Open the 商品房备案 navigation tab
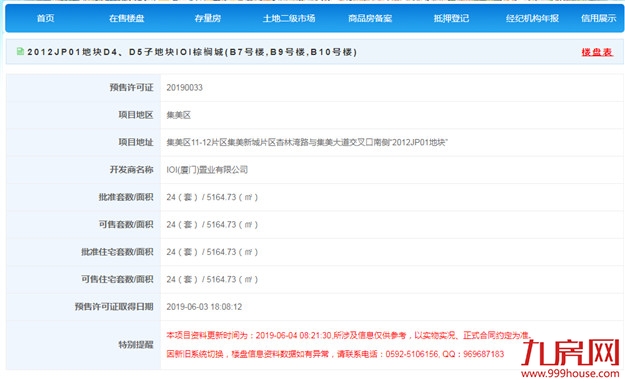625x383 pixels. click(x=370, y=18)
